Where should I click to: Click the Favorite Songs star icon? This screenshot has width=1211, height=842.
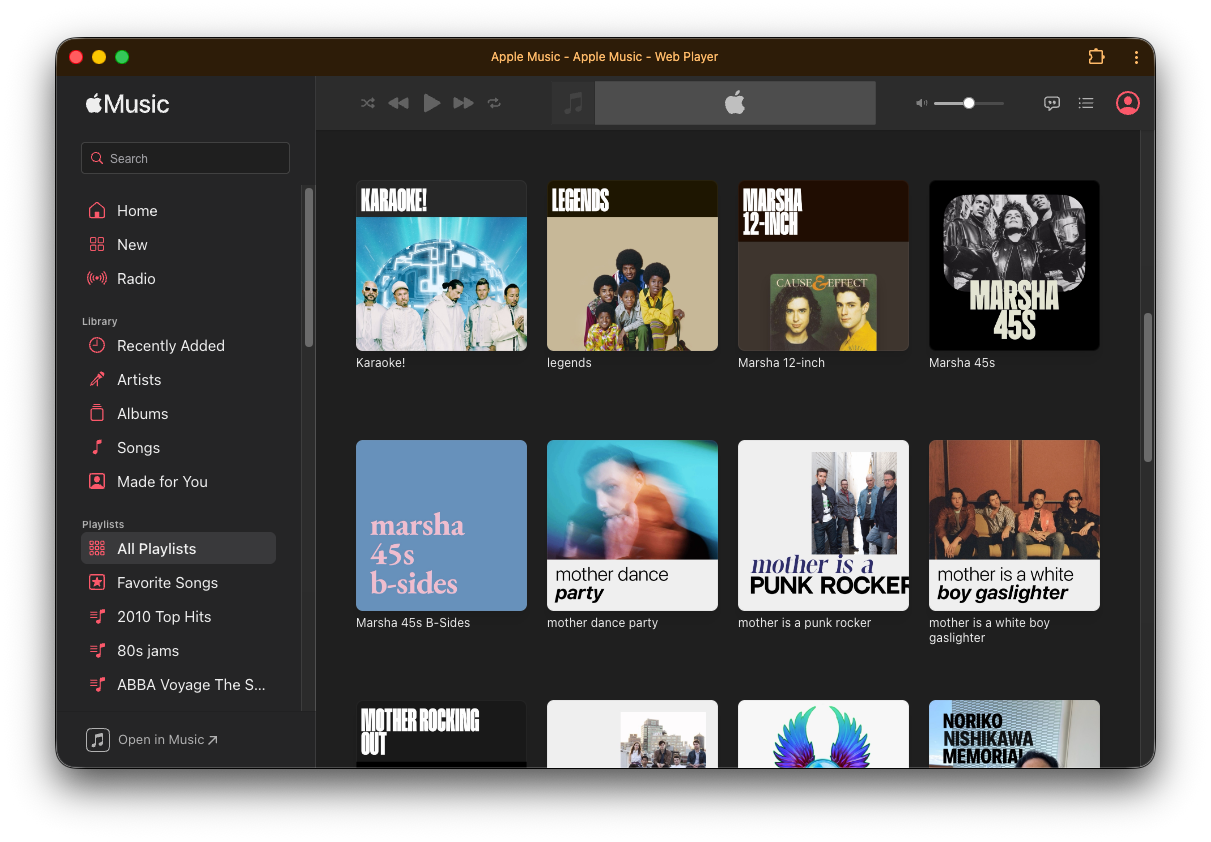(x=97, y=583)
